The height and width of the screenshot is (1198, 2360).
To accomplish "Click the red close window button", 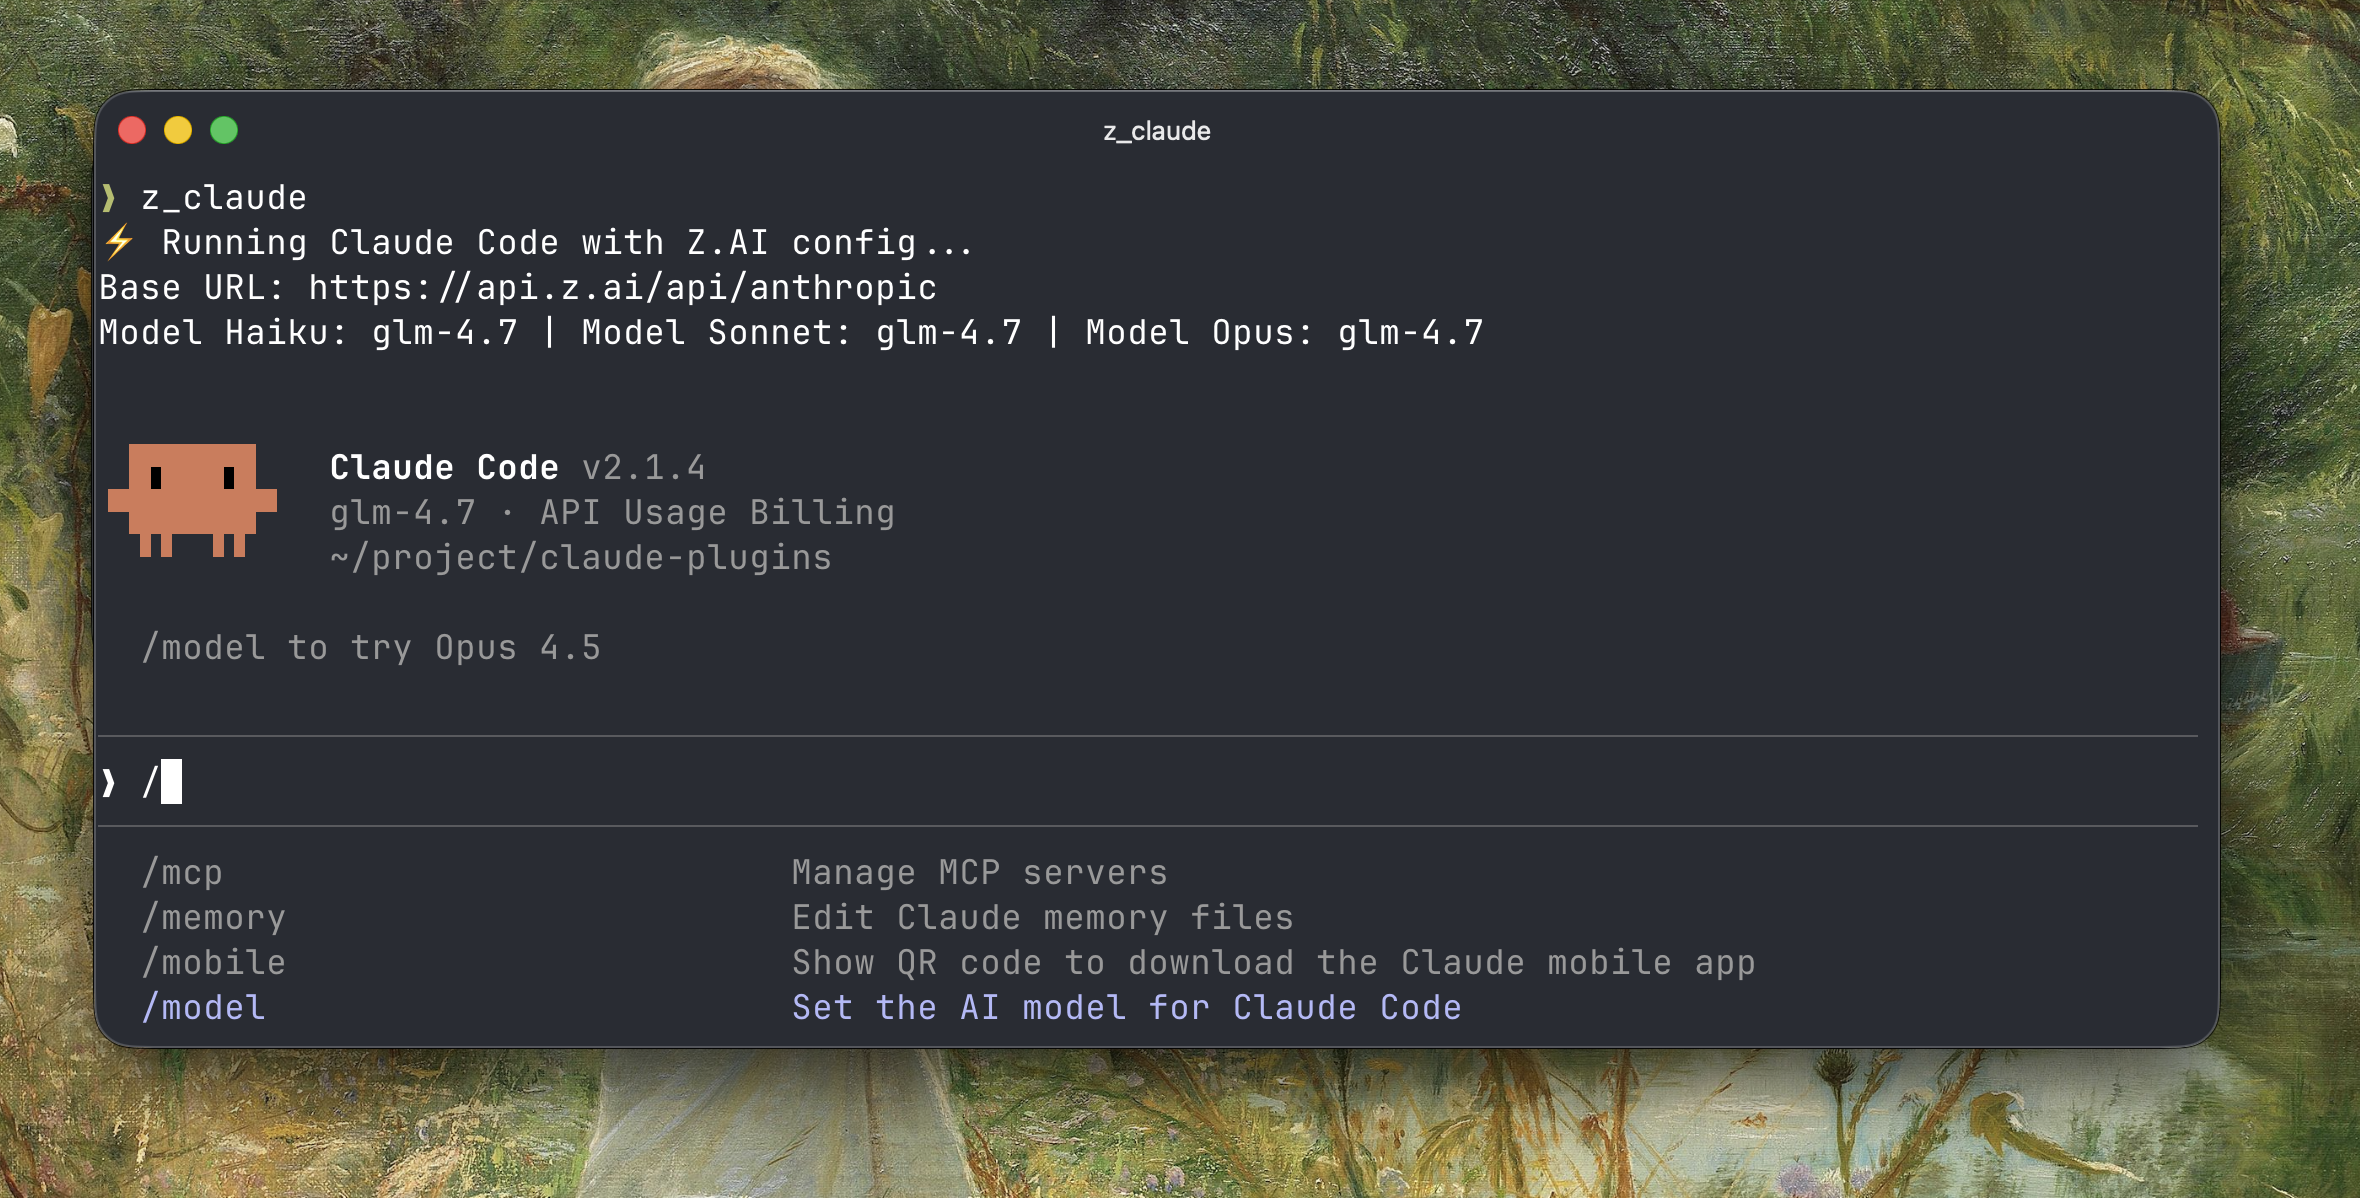I will [x=132, y=130].
